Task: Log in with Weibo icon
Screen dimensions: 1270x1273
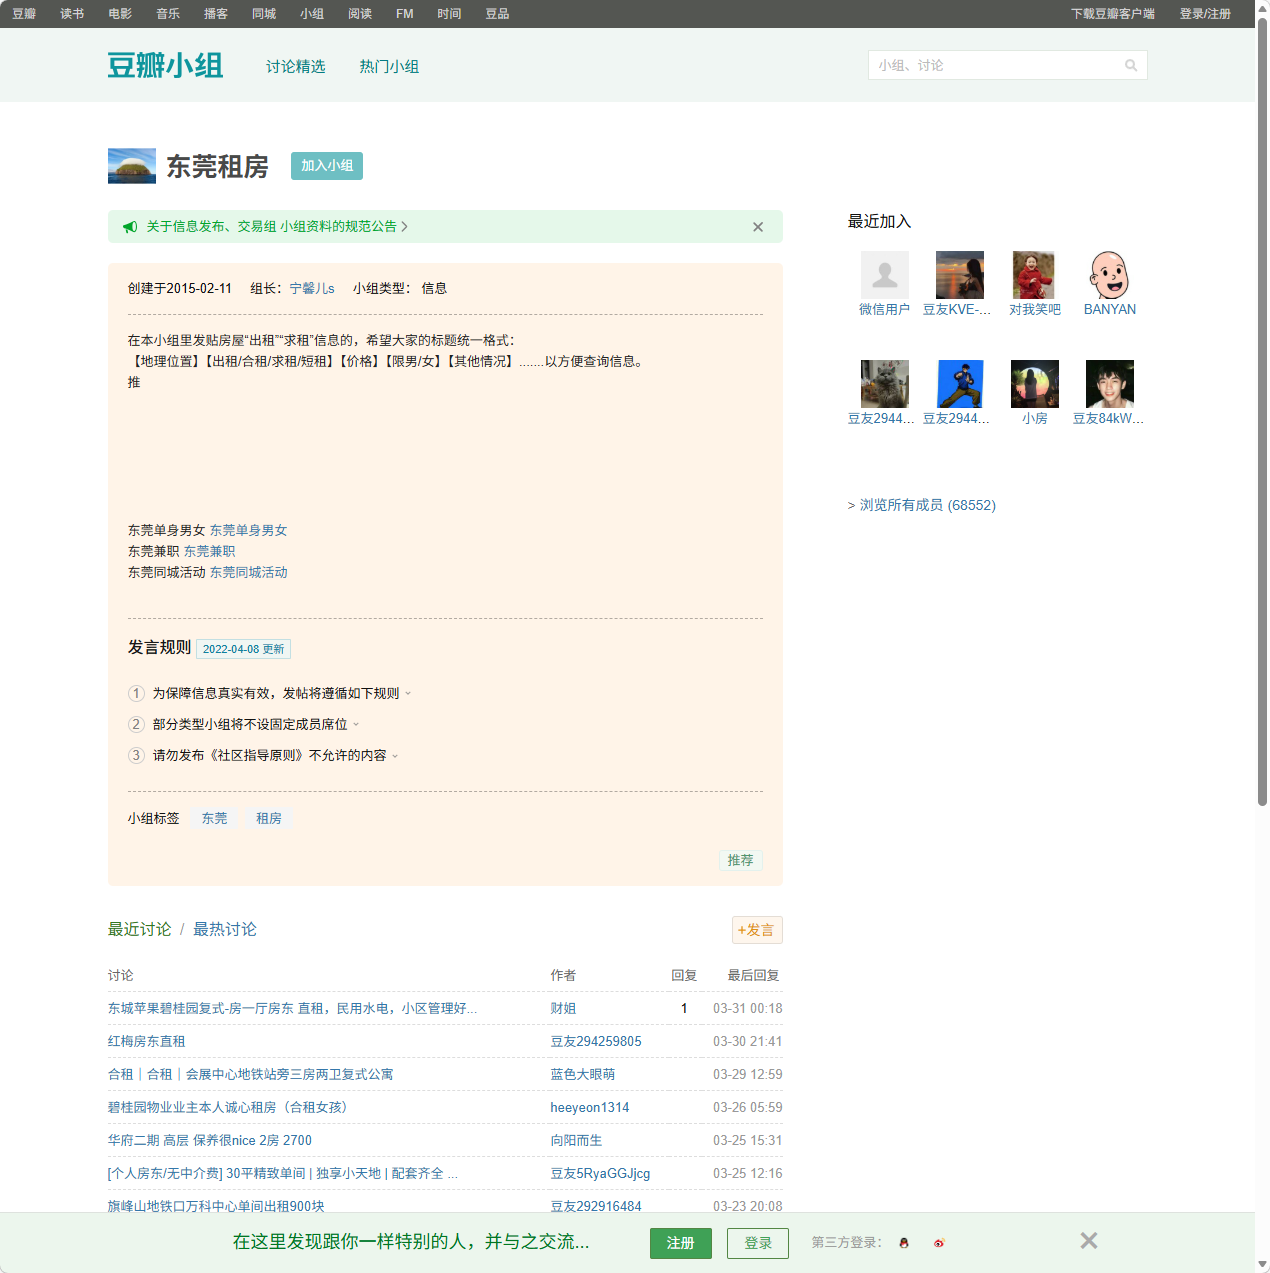Action: [939, 1243]
